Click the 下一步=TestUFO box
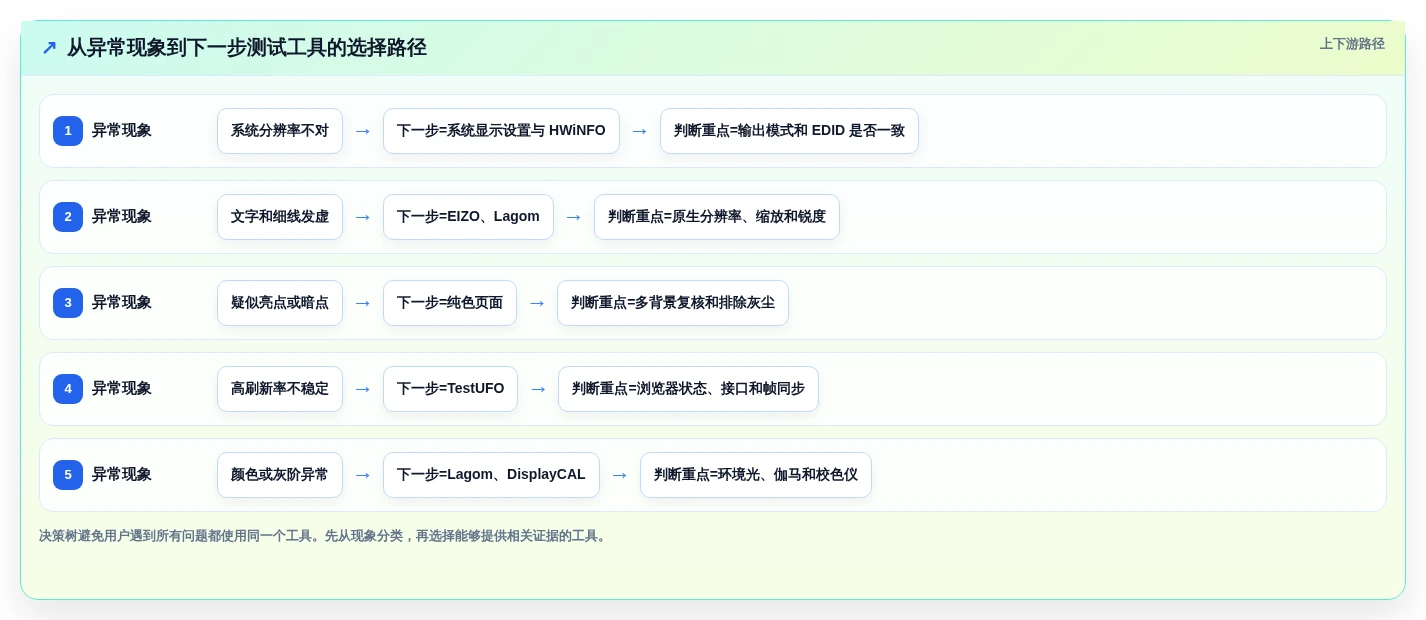Image resolution: width=1426 pixels, height=620 pixels. (x=450, y=389)
